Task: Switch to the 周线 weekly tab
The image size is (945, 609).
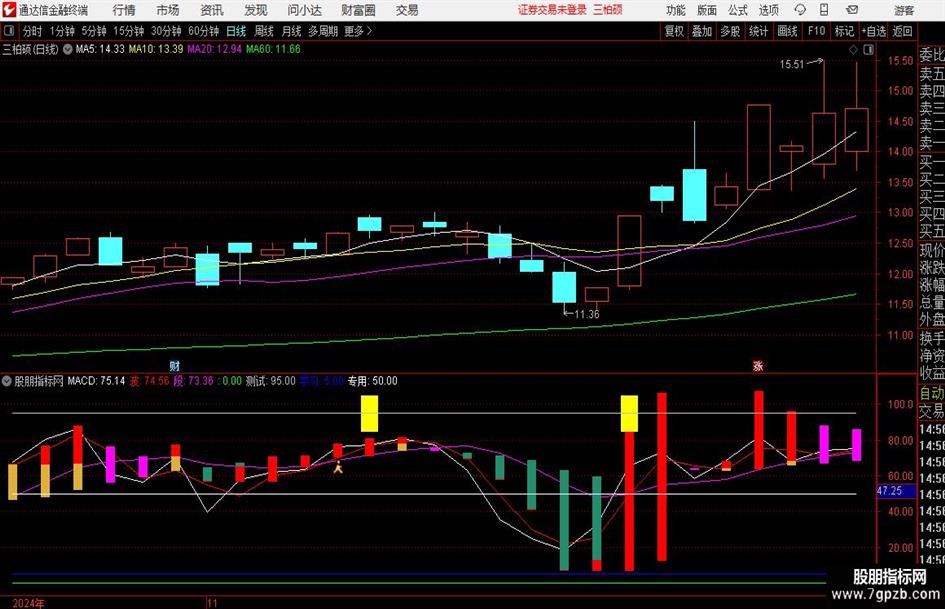Action: tap(264, 31)
